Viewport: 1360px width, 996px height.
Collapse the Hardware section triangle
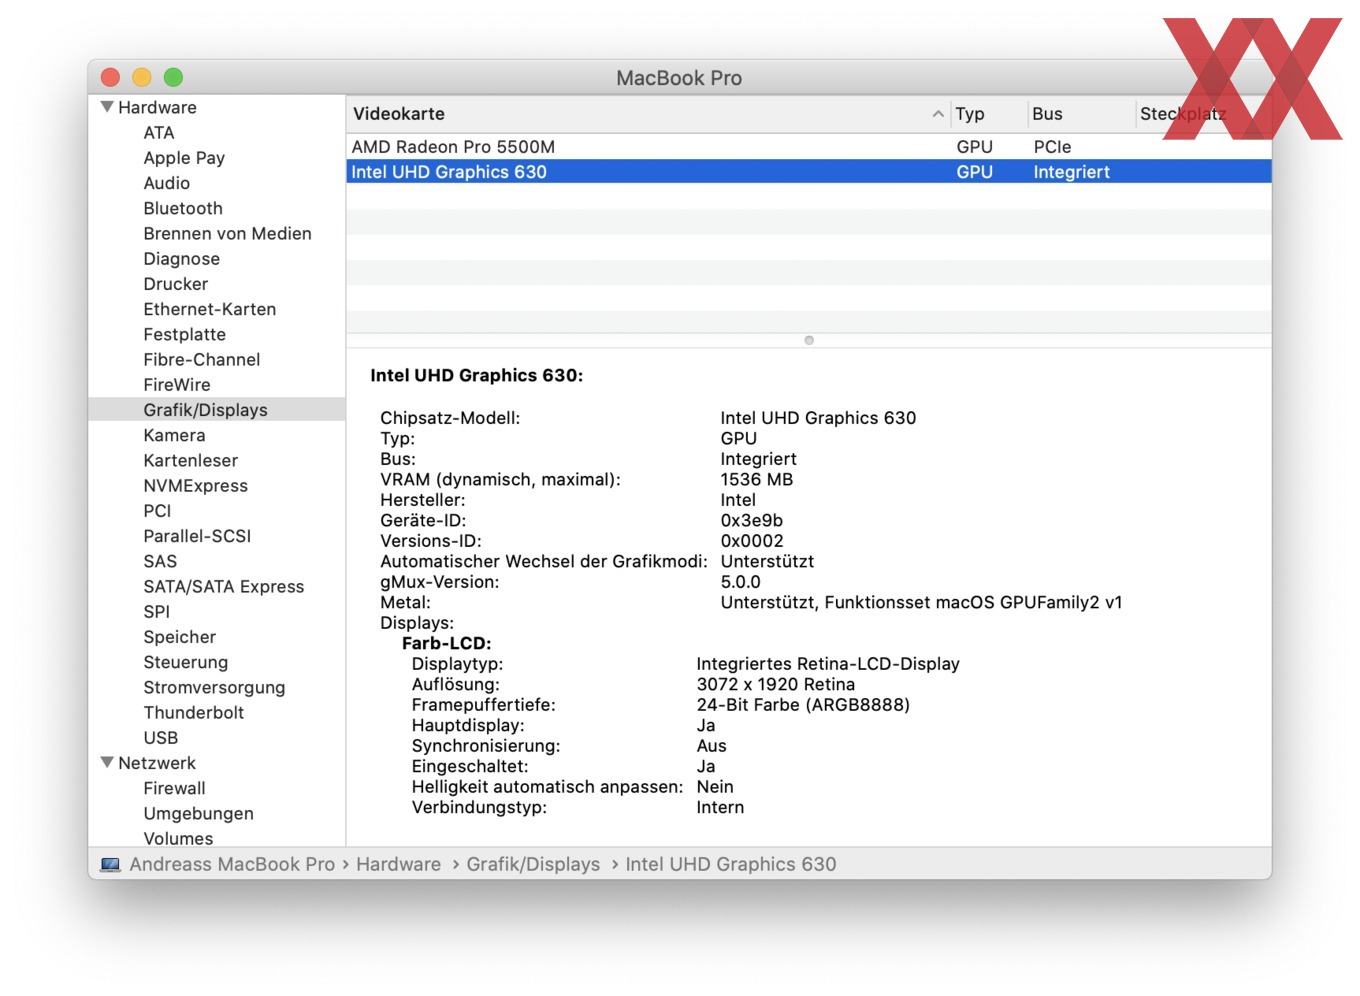point(107,107)
